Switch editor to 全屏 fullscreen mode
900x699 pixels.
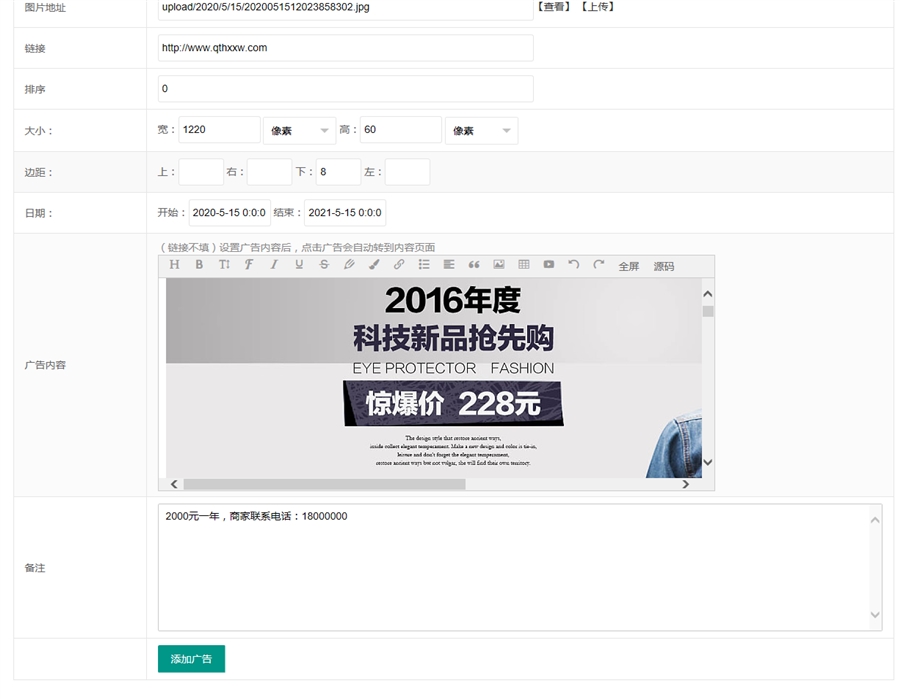(628, 266)
